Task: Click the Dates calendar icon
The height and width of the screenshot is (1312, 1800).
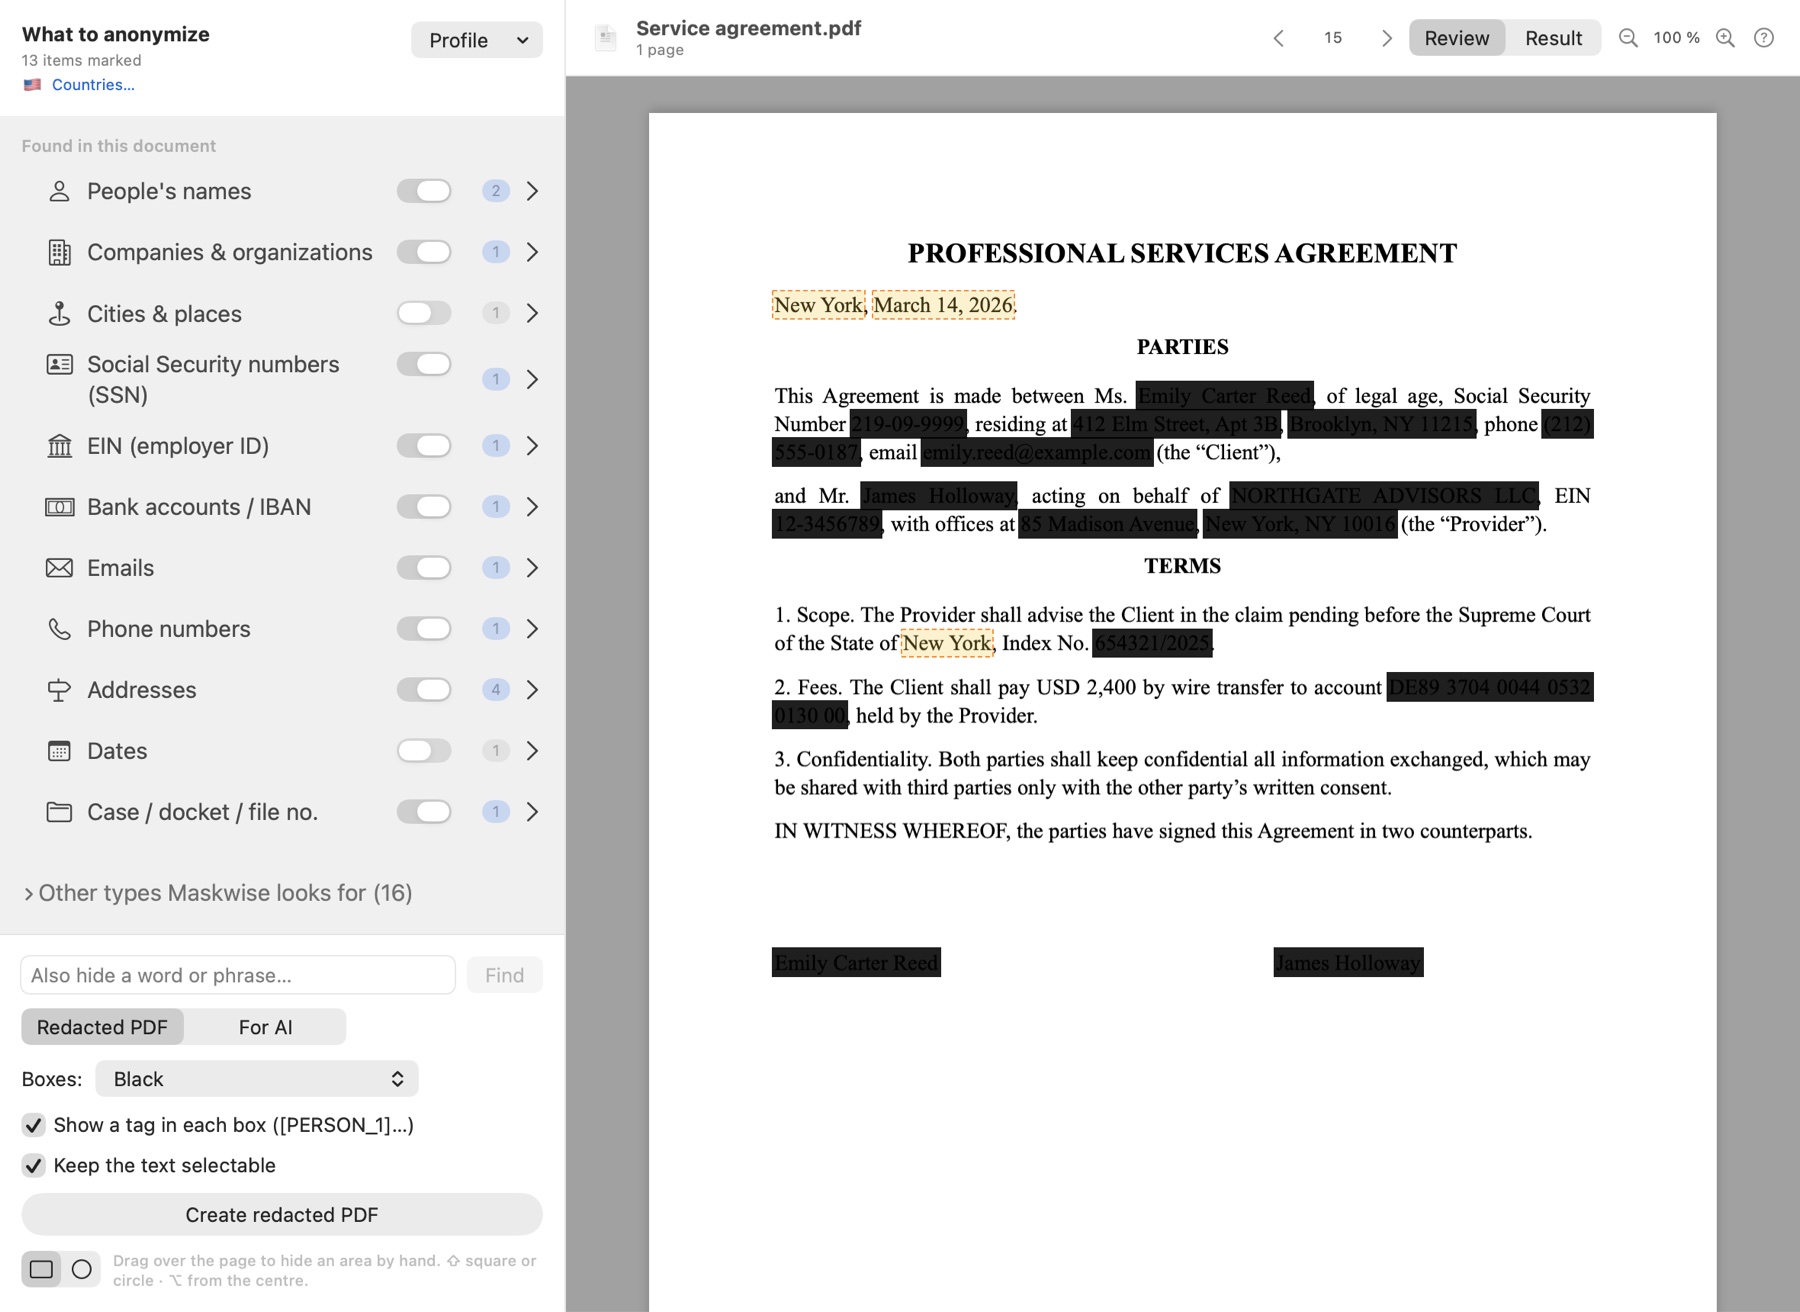Action: 59,751
